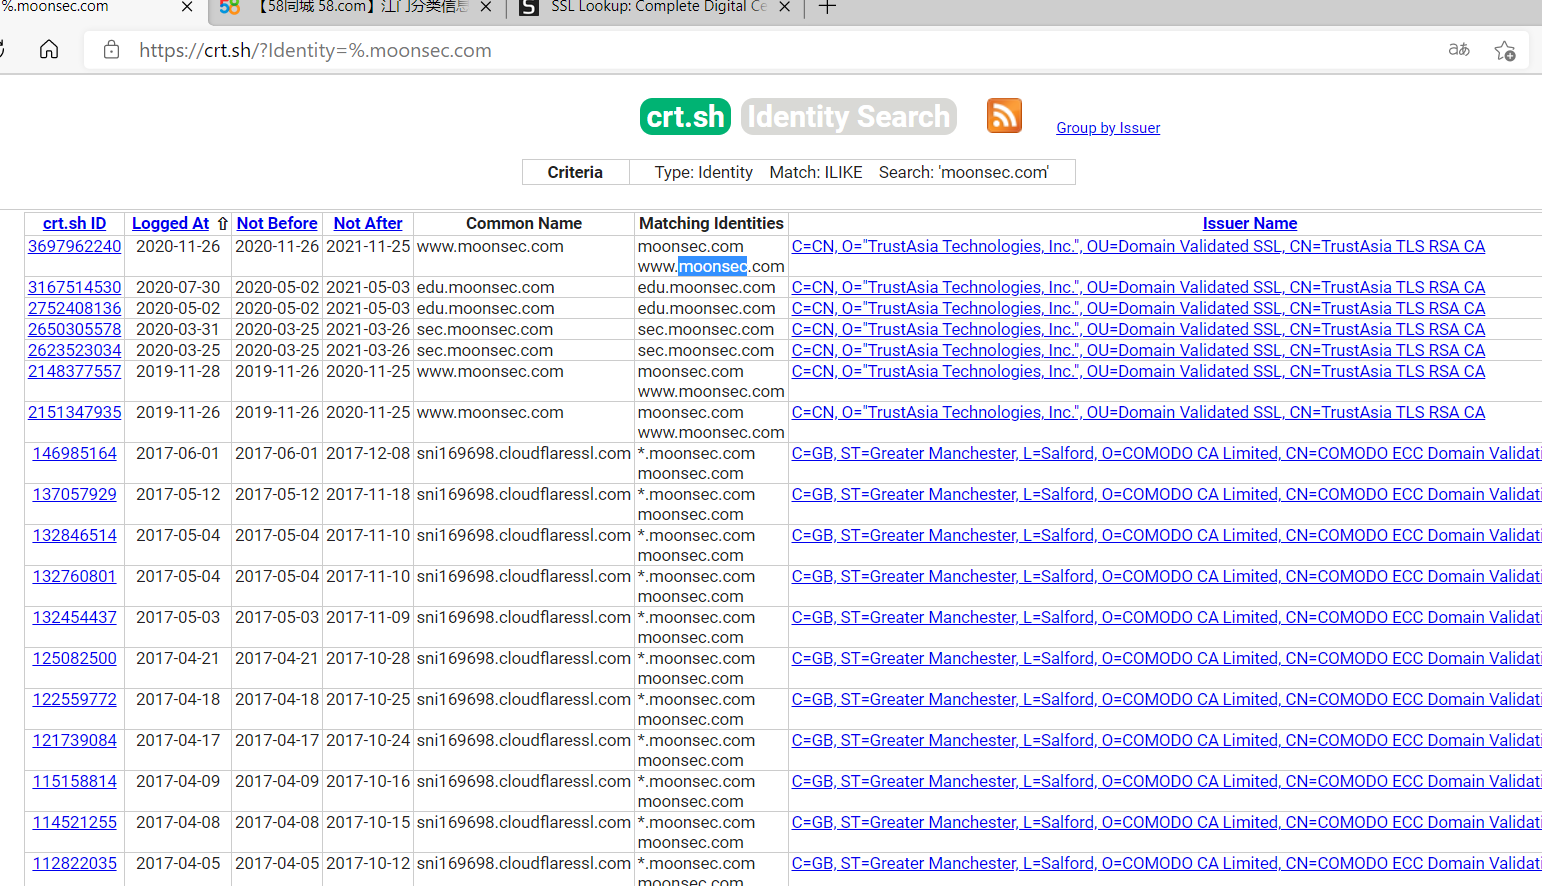This screenshot has height=886, width=1542.
Task: Open certificate ID 3167514530
Action: pos(74,288)
